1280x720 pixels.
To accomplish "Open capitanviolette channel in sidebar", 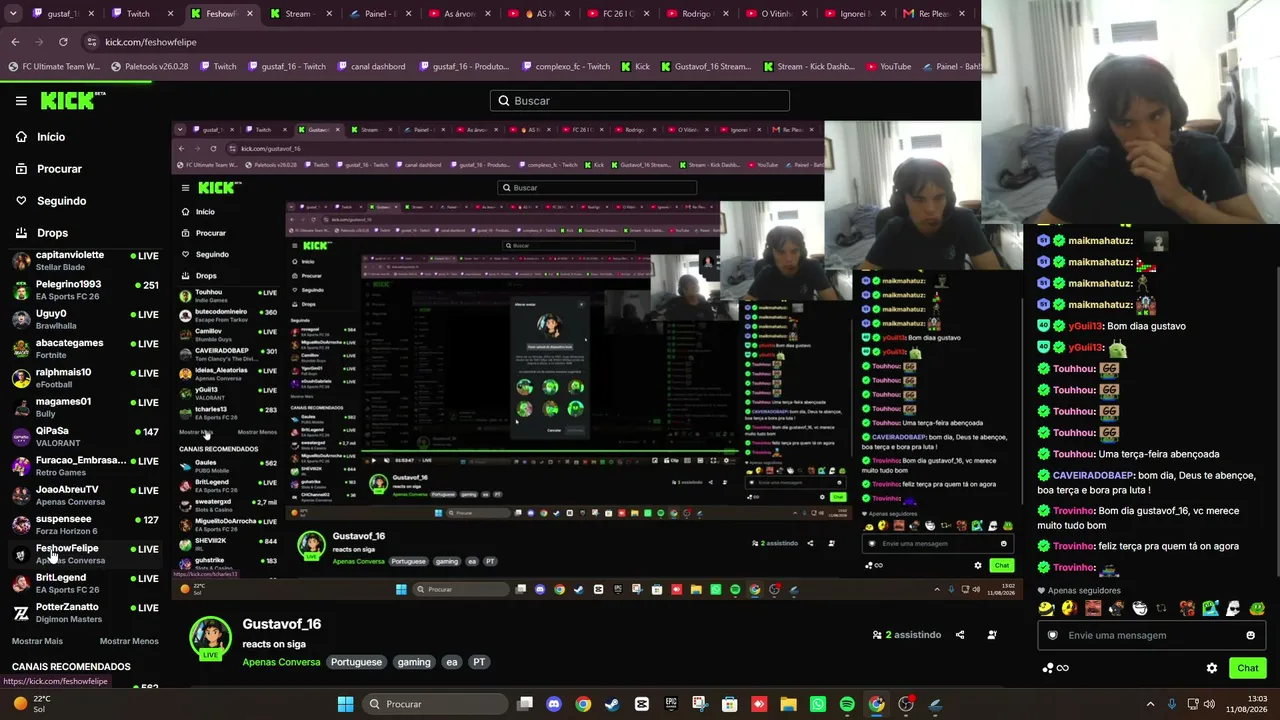I will coord(85,261).
